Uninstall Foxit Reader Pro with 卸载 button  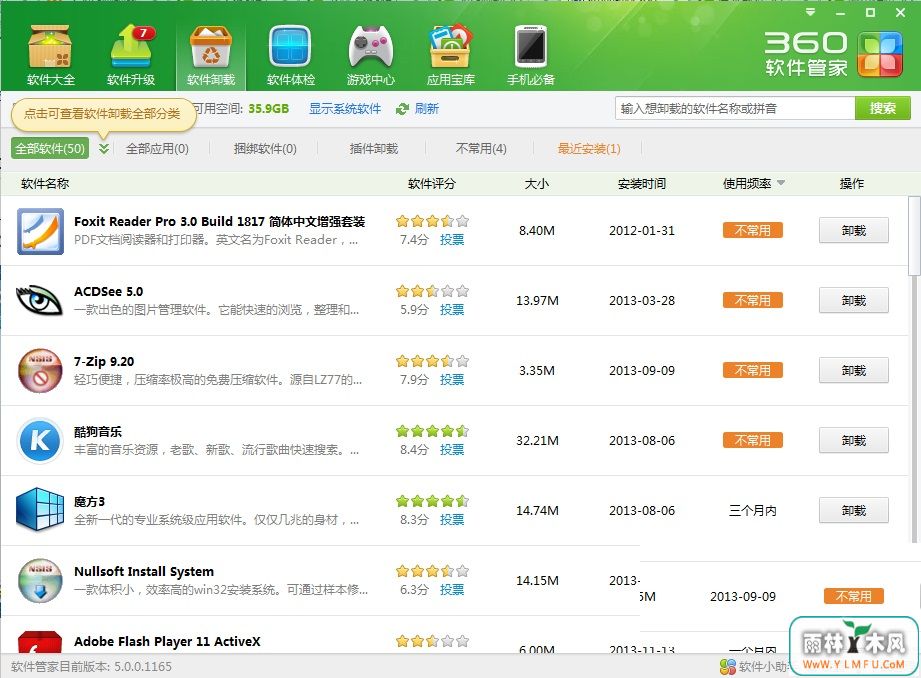[853, 230]
